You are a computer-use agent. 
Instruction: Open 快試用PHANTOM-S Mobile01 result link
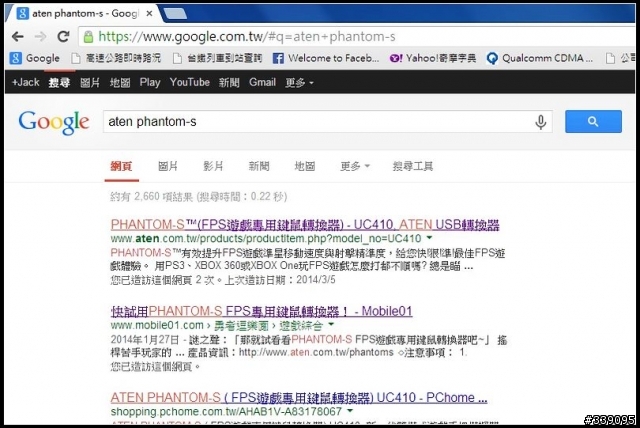tap(261, 312)
